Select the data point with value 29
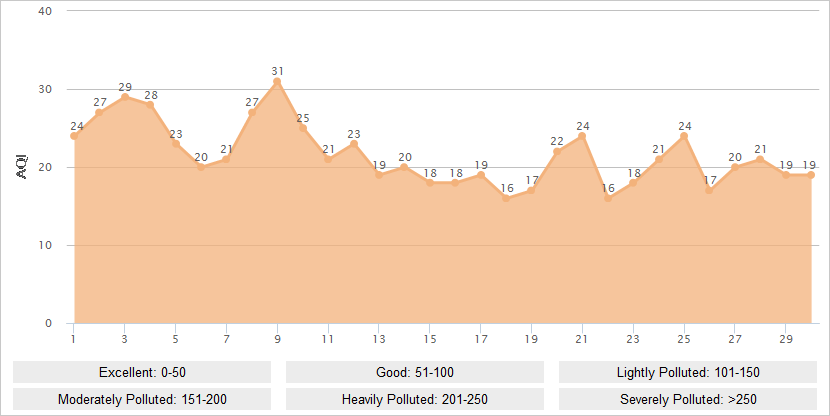Viewport: 830px width, 416px height. [x=125, y=97]
